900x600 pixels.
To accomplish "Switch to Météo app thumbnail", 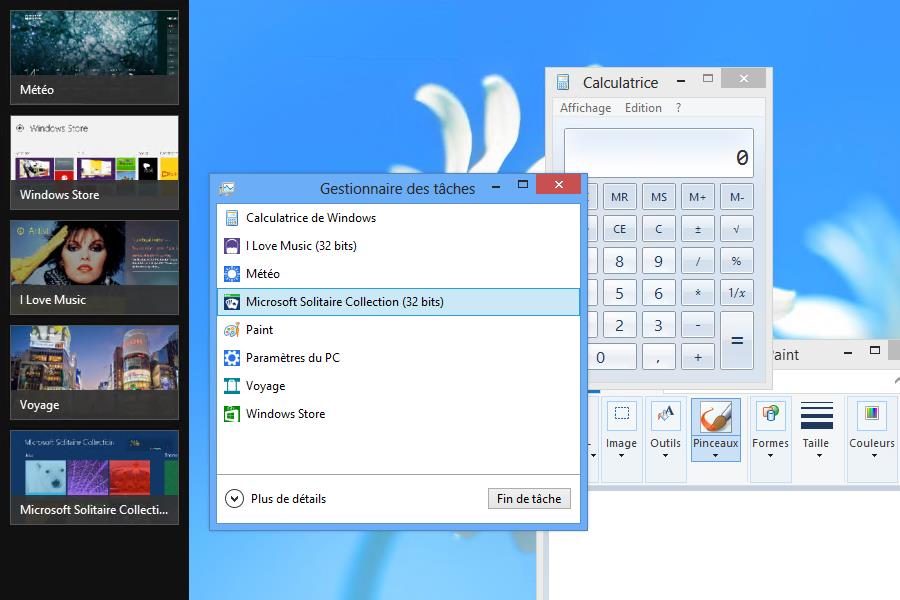I will [x=94, y=57].
